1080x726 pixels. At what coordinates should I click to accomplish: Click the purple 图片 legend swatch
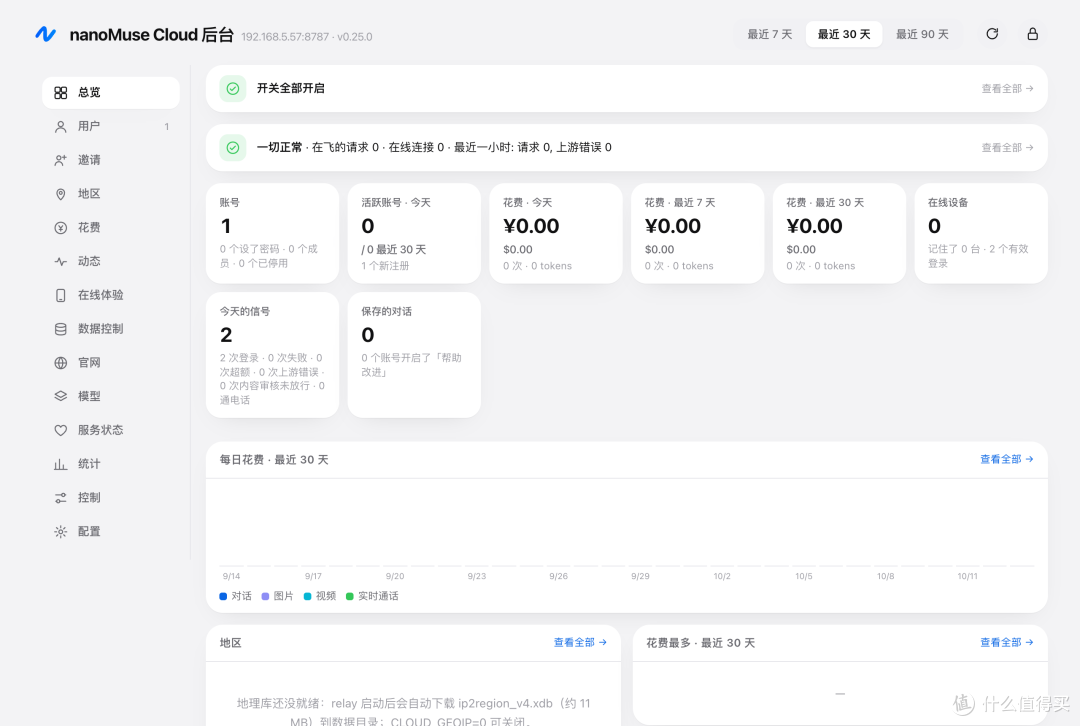265,597
